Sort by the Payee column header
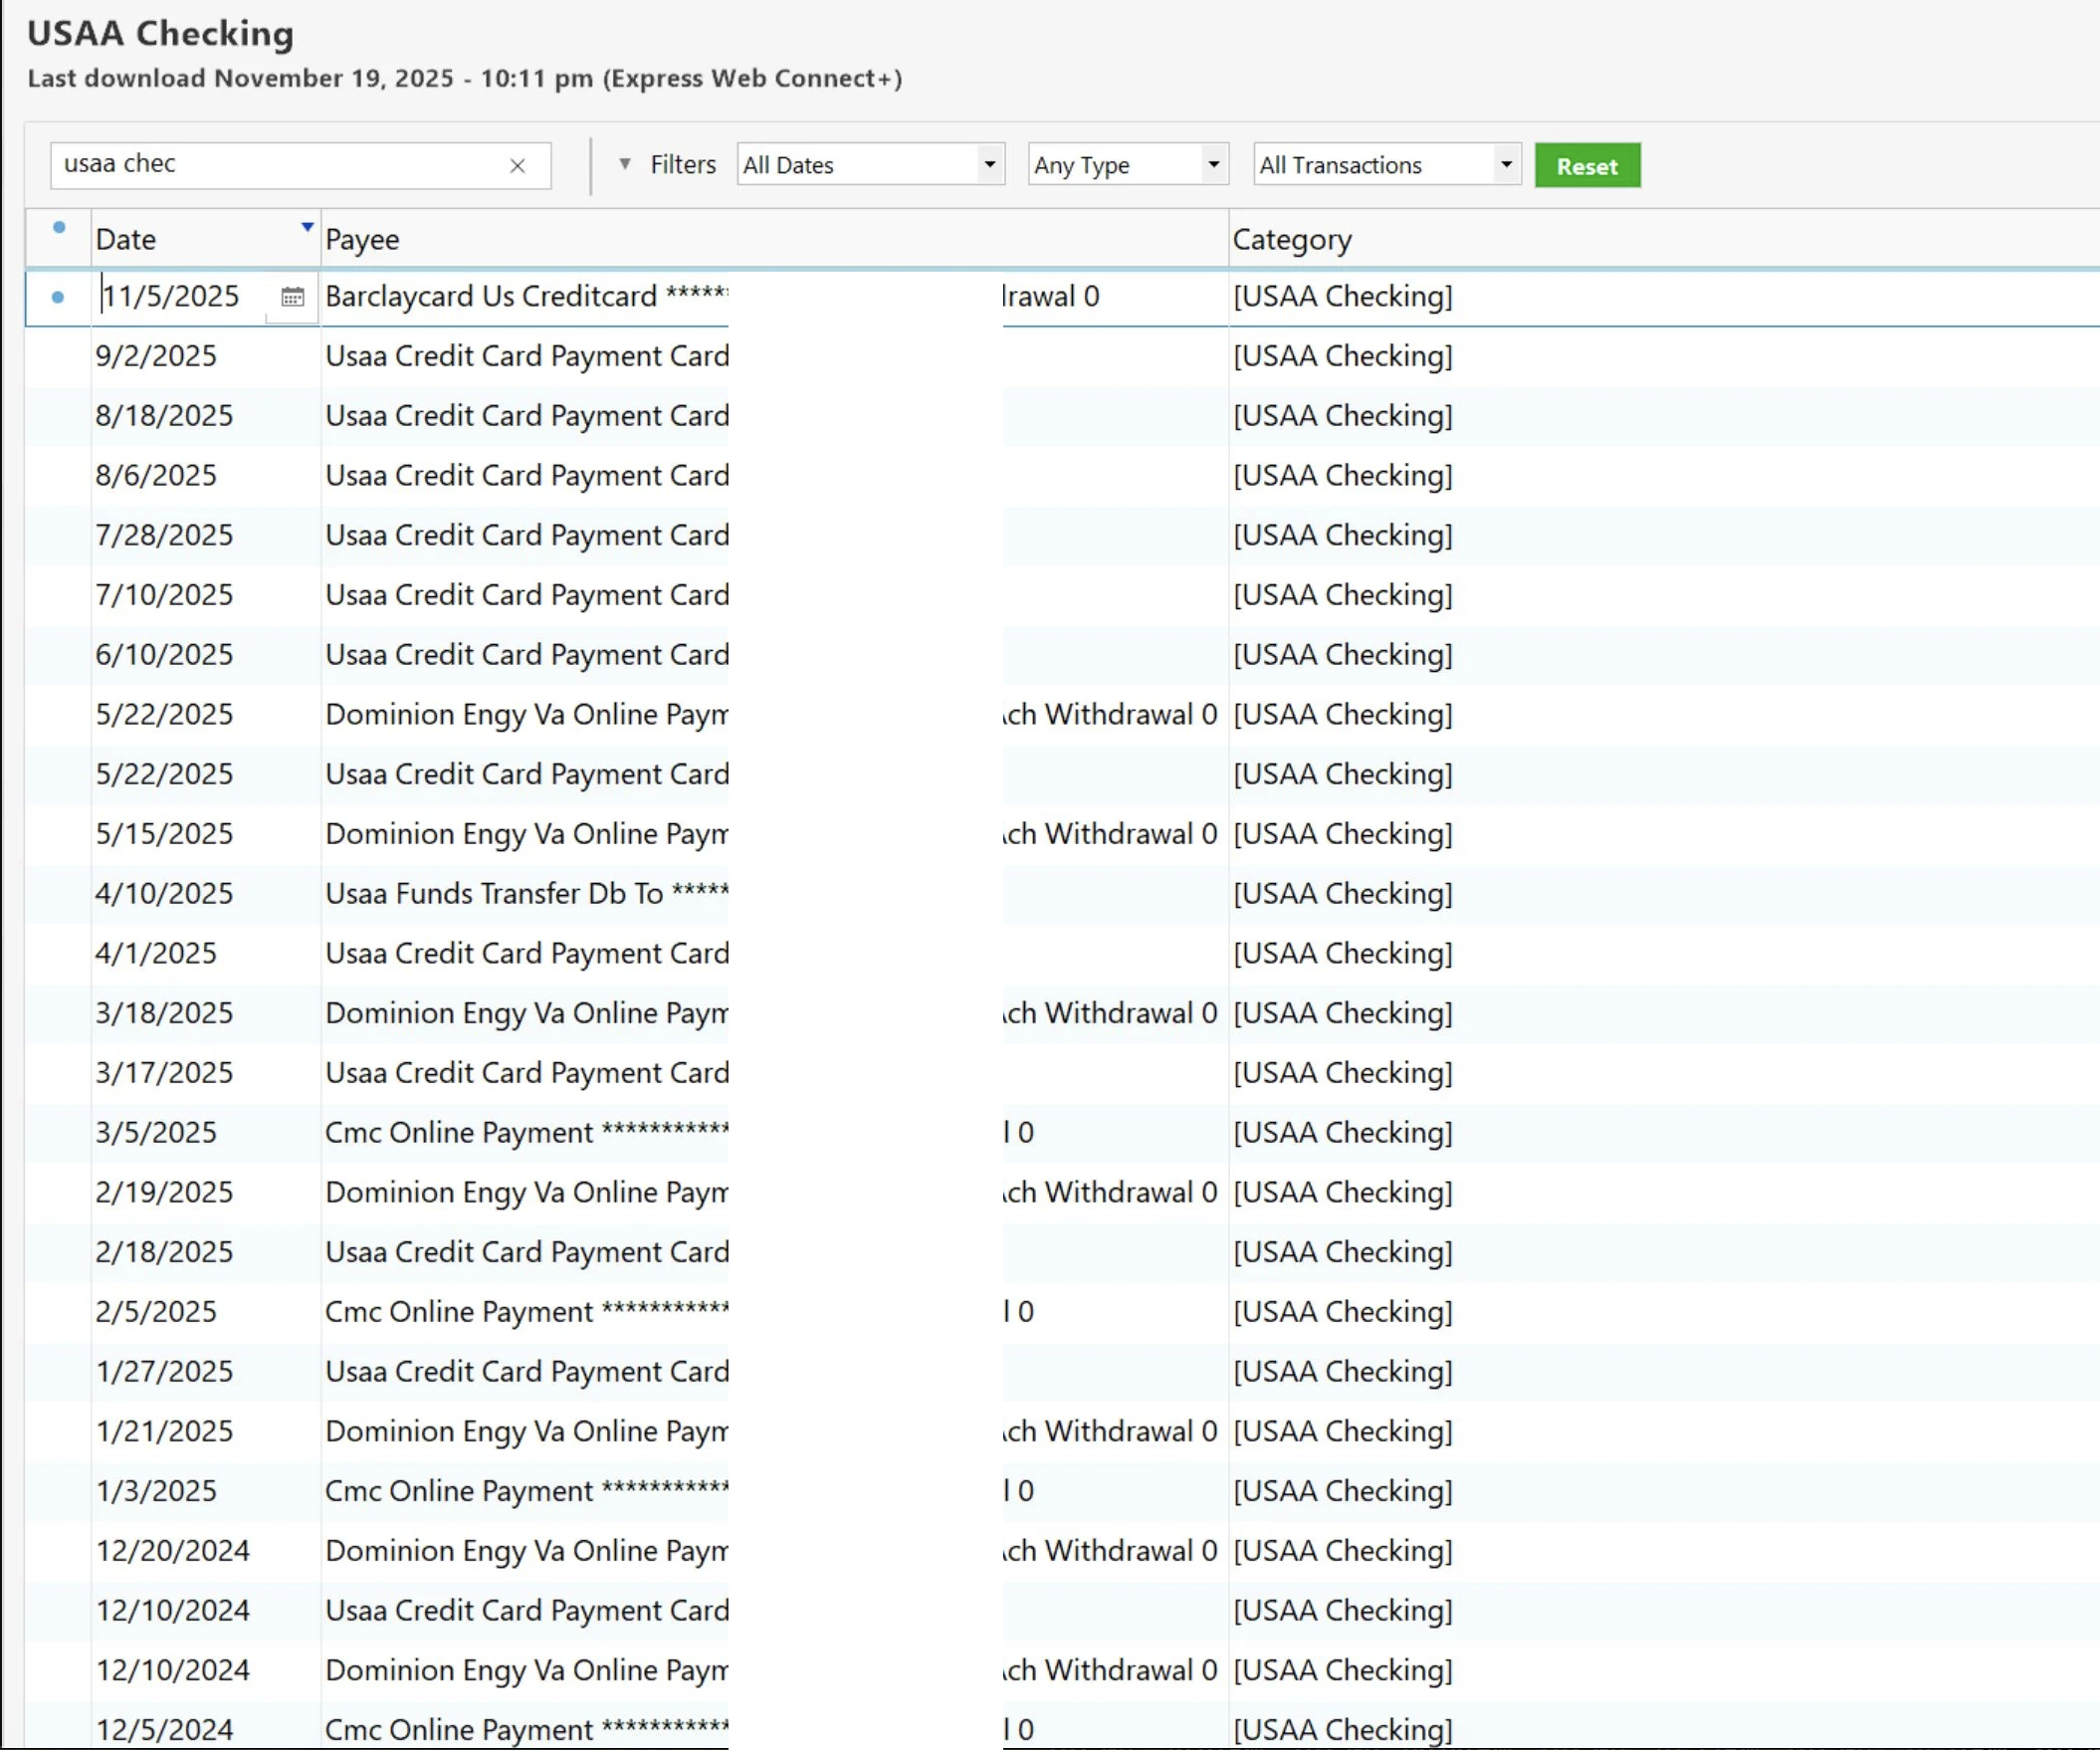Image resolution: width=2100 pixels, height=1750 pixels. (362, 240)
